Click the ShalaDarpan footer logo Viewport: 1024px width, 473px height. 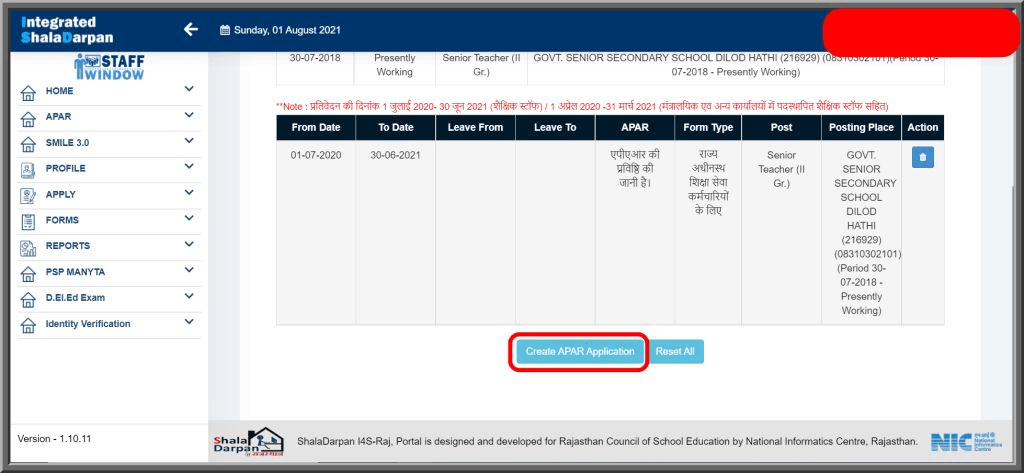(248, 442)
